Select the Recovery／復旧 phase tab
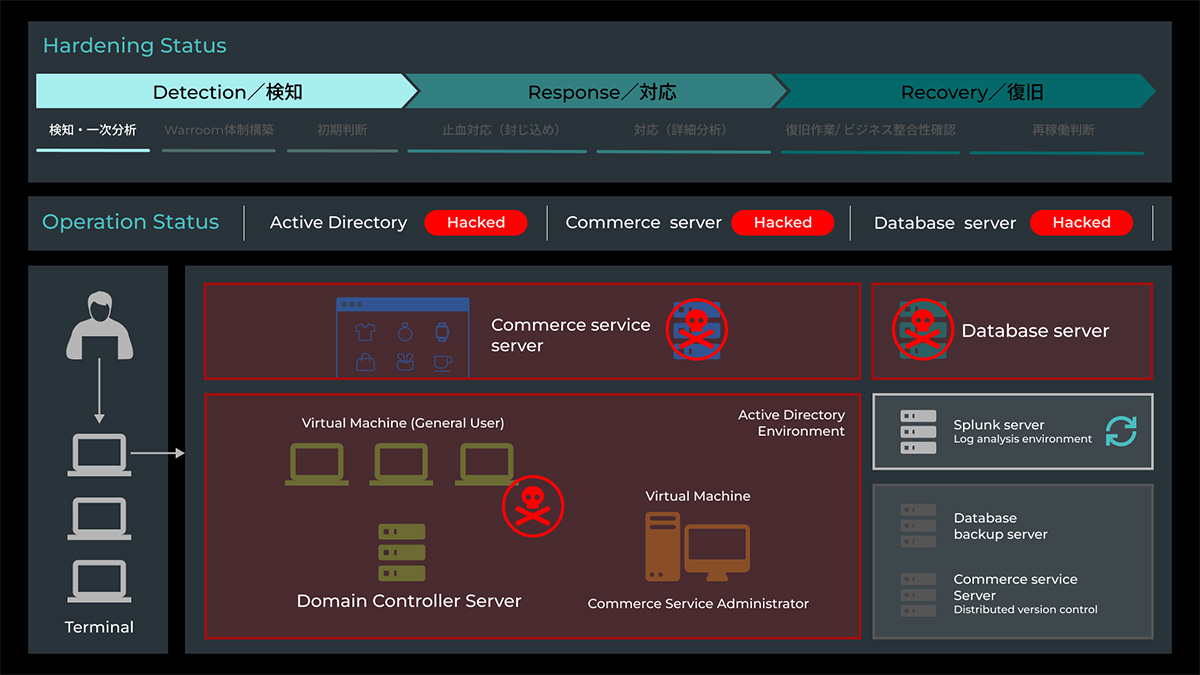This screenshot has width=1200, height=675. tap(972, 92)
